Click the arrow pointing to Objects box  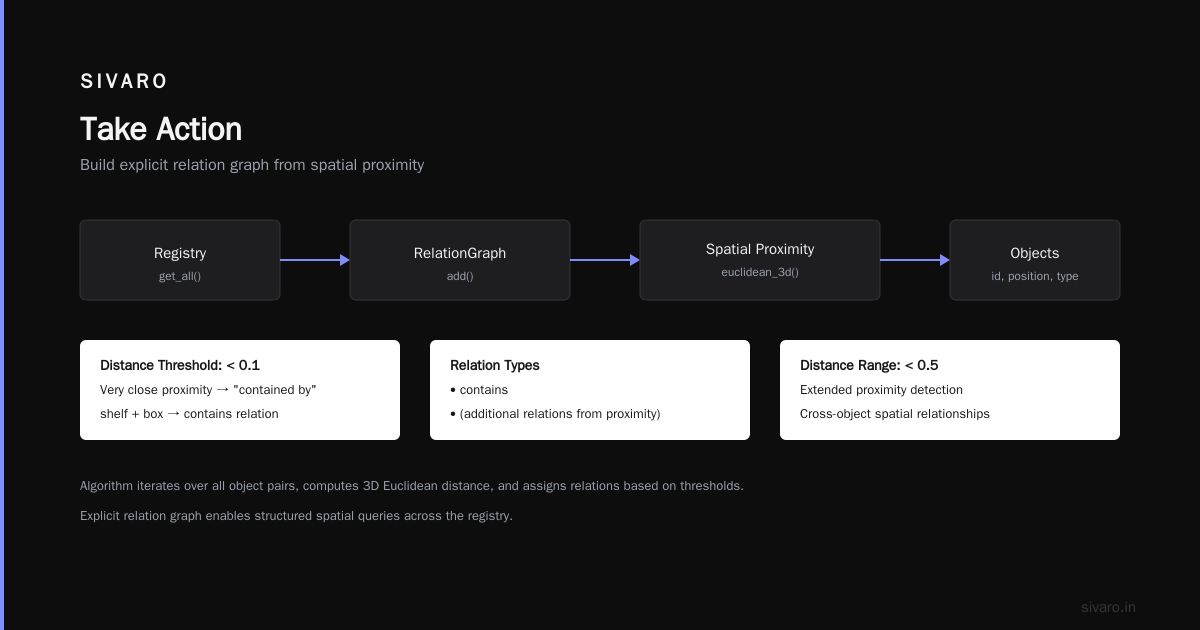click(x=915, y=260)
